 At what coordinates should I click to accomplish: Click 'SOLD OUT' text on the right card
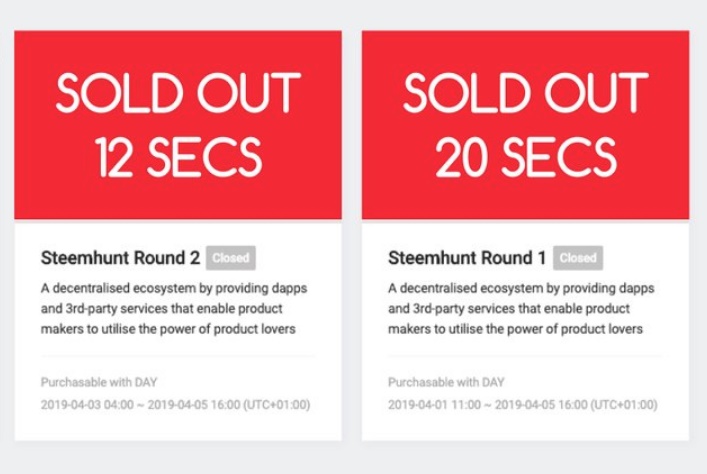click(x=525, y=94)
